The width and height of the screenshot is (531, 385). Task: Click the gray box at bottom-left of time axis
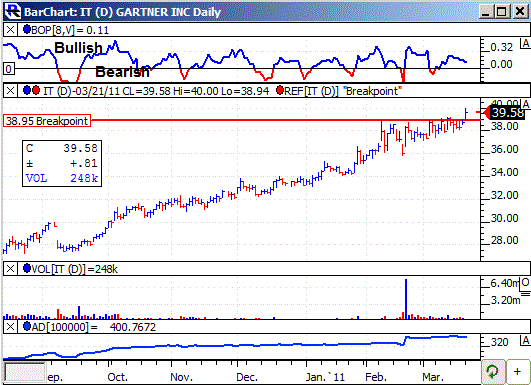coord(24,372)
